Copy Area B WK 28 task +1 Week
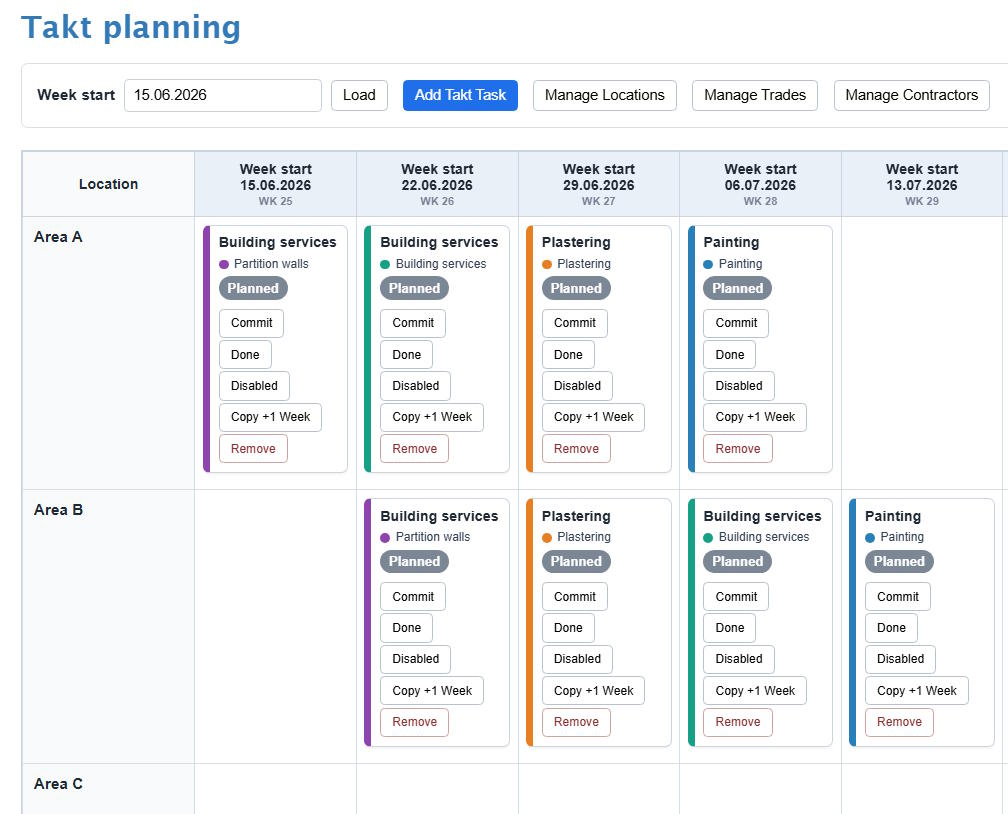Screen dimensions: 1008x814 click(x=755, y=691)
